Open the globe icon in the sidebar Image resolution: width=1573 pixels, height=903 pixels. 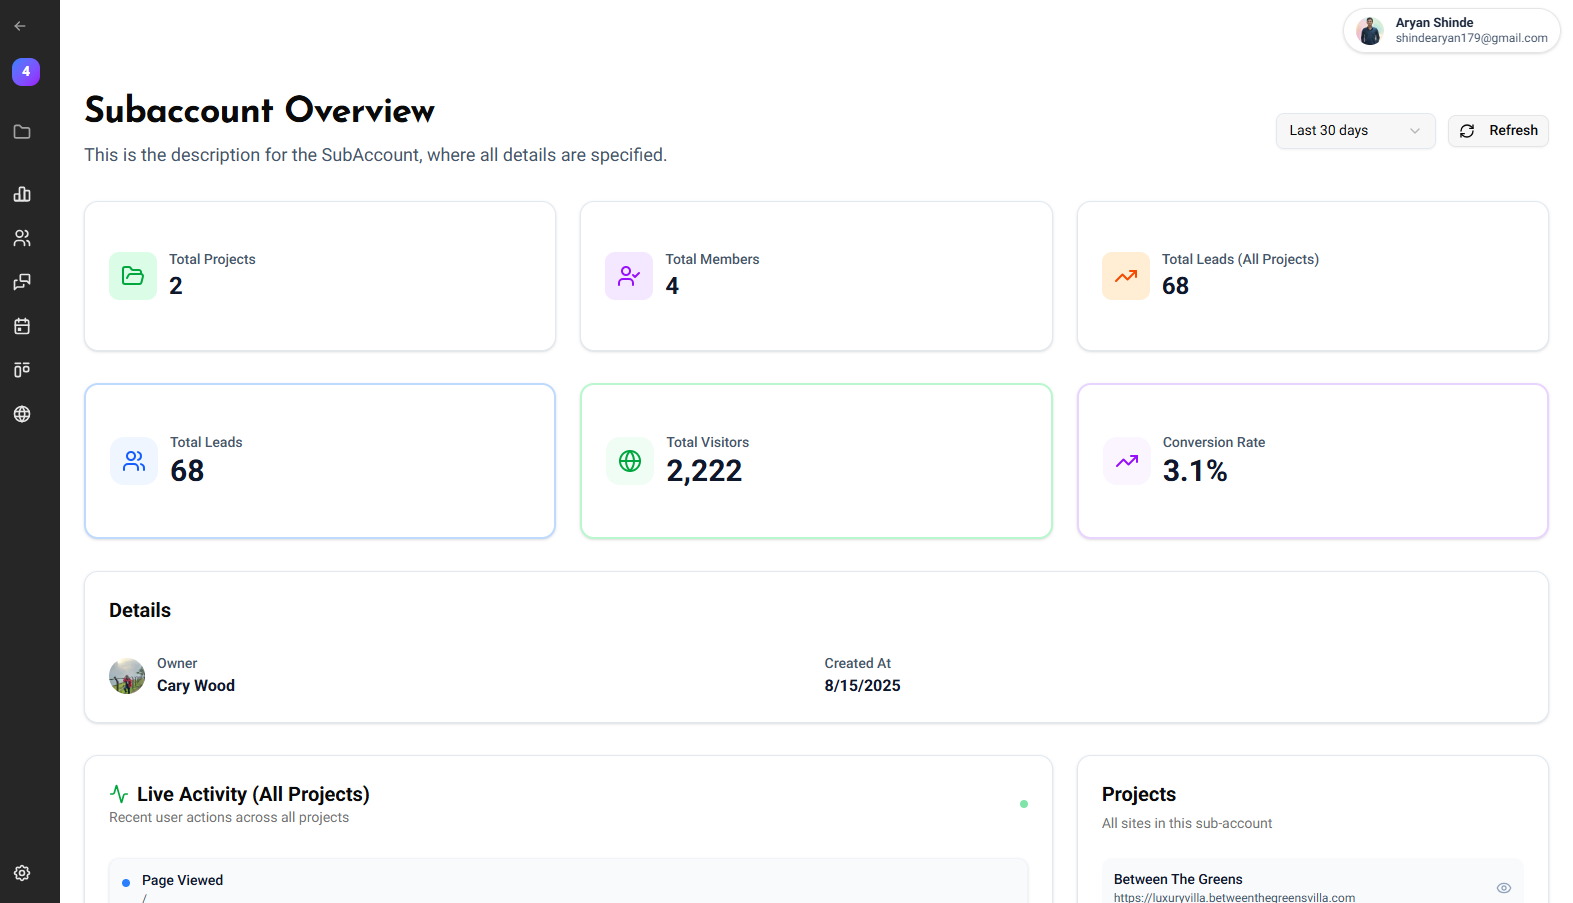22,414
